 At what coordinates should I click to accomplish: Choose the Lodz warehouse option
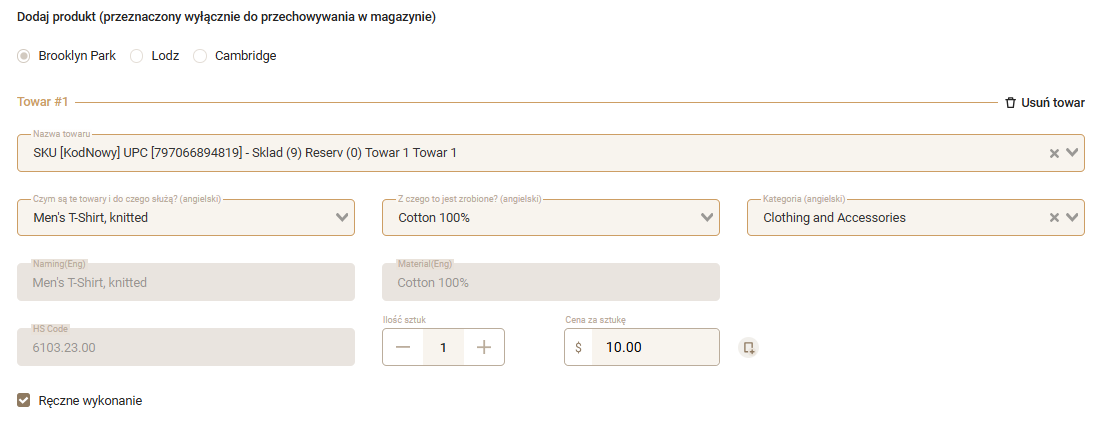point(137,56)
